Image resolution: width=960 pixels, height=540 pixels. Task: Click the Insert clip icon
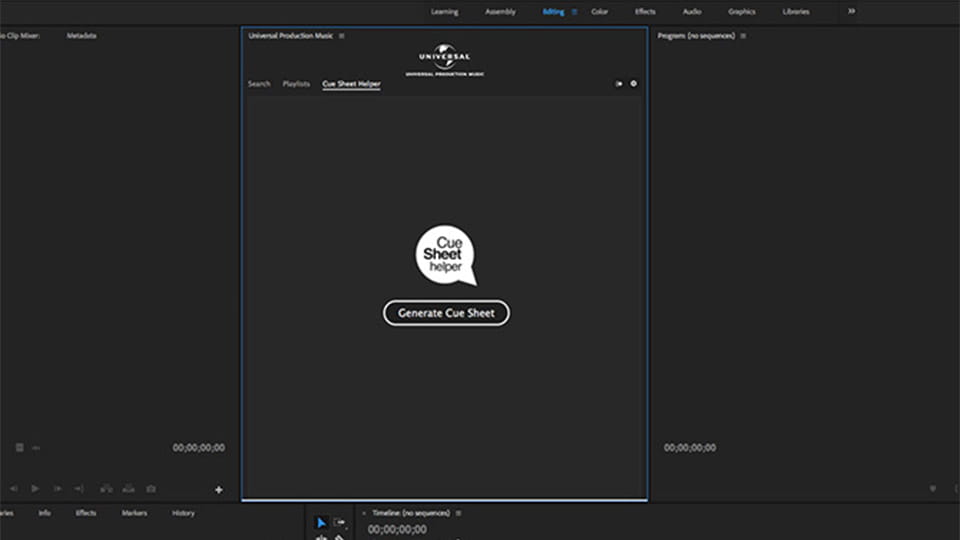point(106,489)
